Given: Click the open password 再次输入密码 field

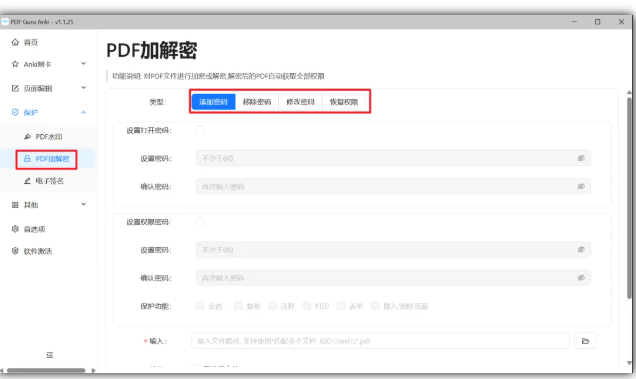Looking at the screenshot, I should coord(393,187).
